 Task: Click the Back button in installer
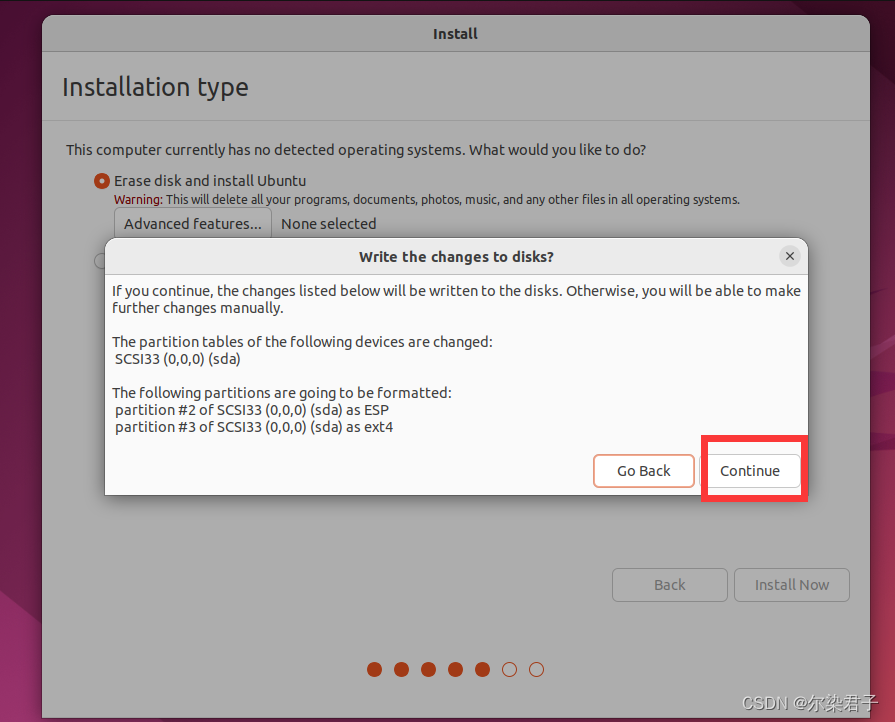coord(670,585)
